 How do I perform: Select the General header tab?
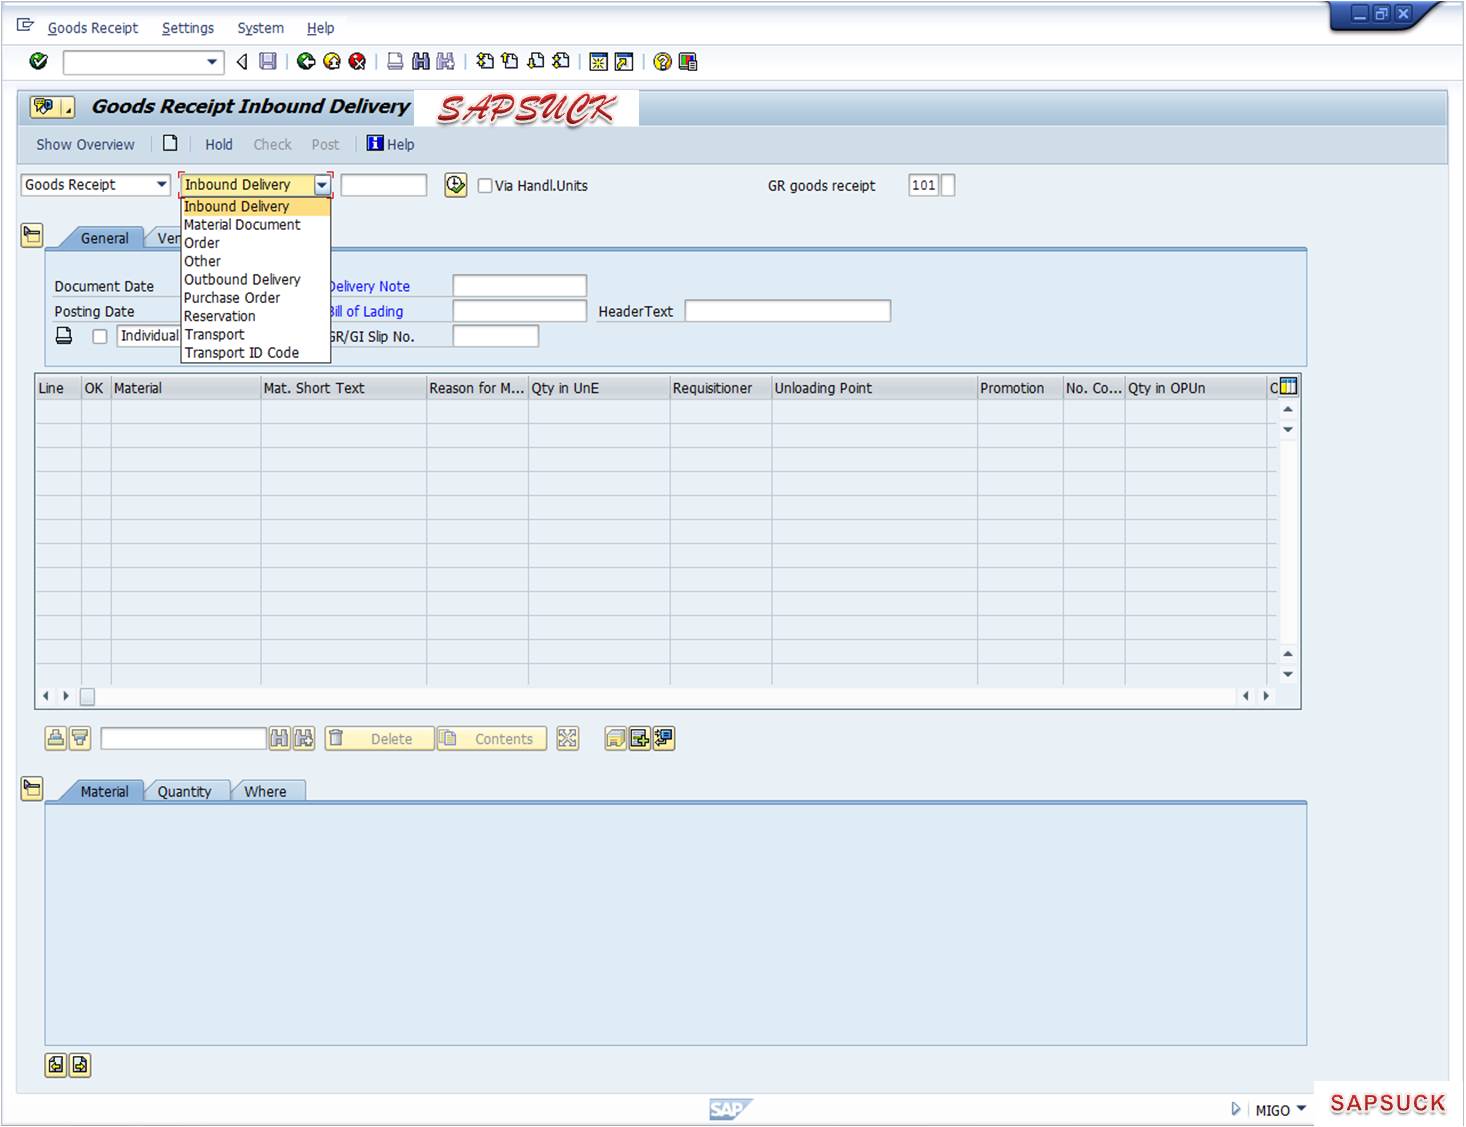pyautogui.click(x=104, y=238)
